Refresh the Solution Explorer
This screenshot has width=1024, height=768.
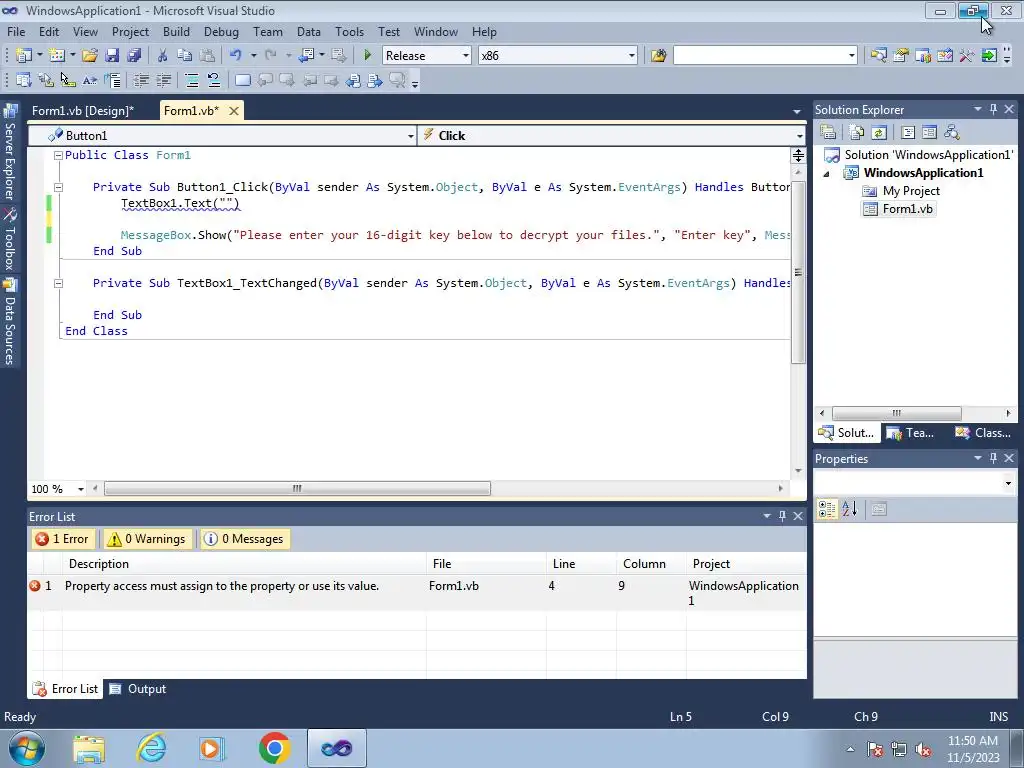tap(879, 133)
